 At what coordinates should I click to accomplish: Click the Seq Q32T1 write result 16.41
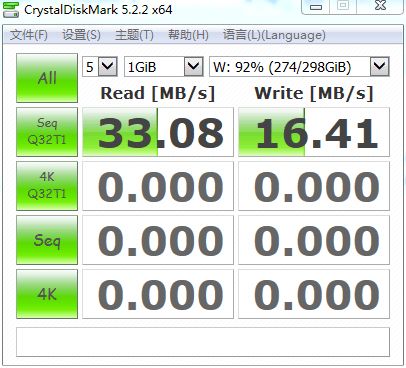(314, 132)
